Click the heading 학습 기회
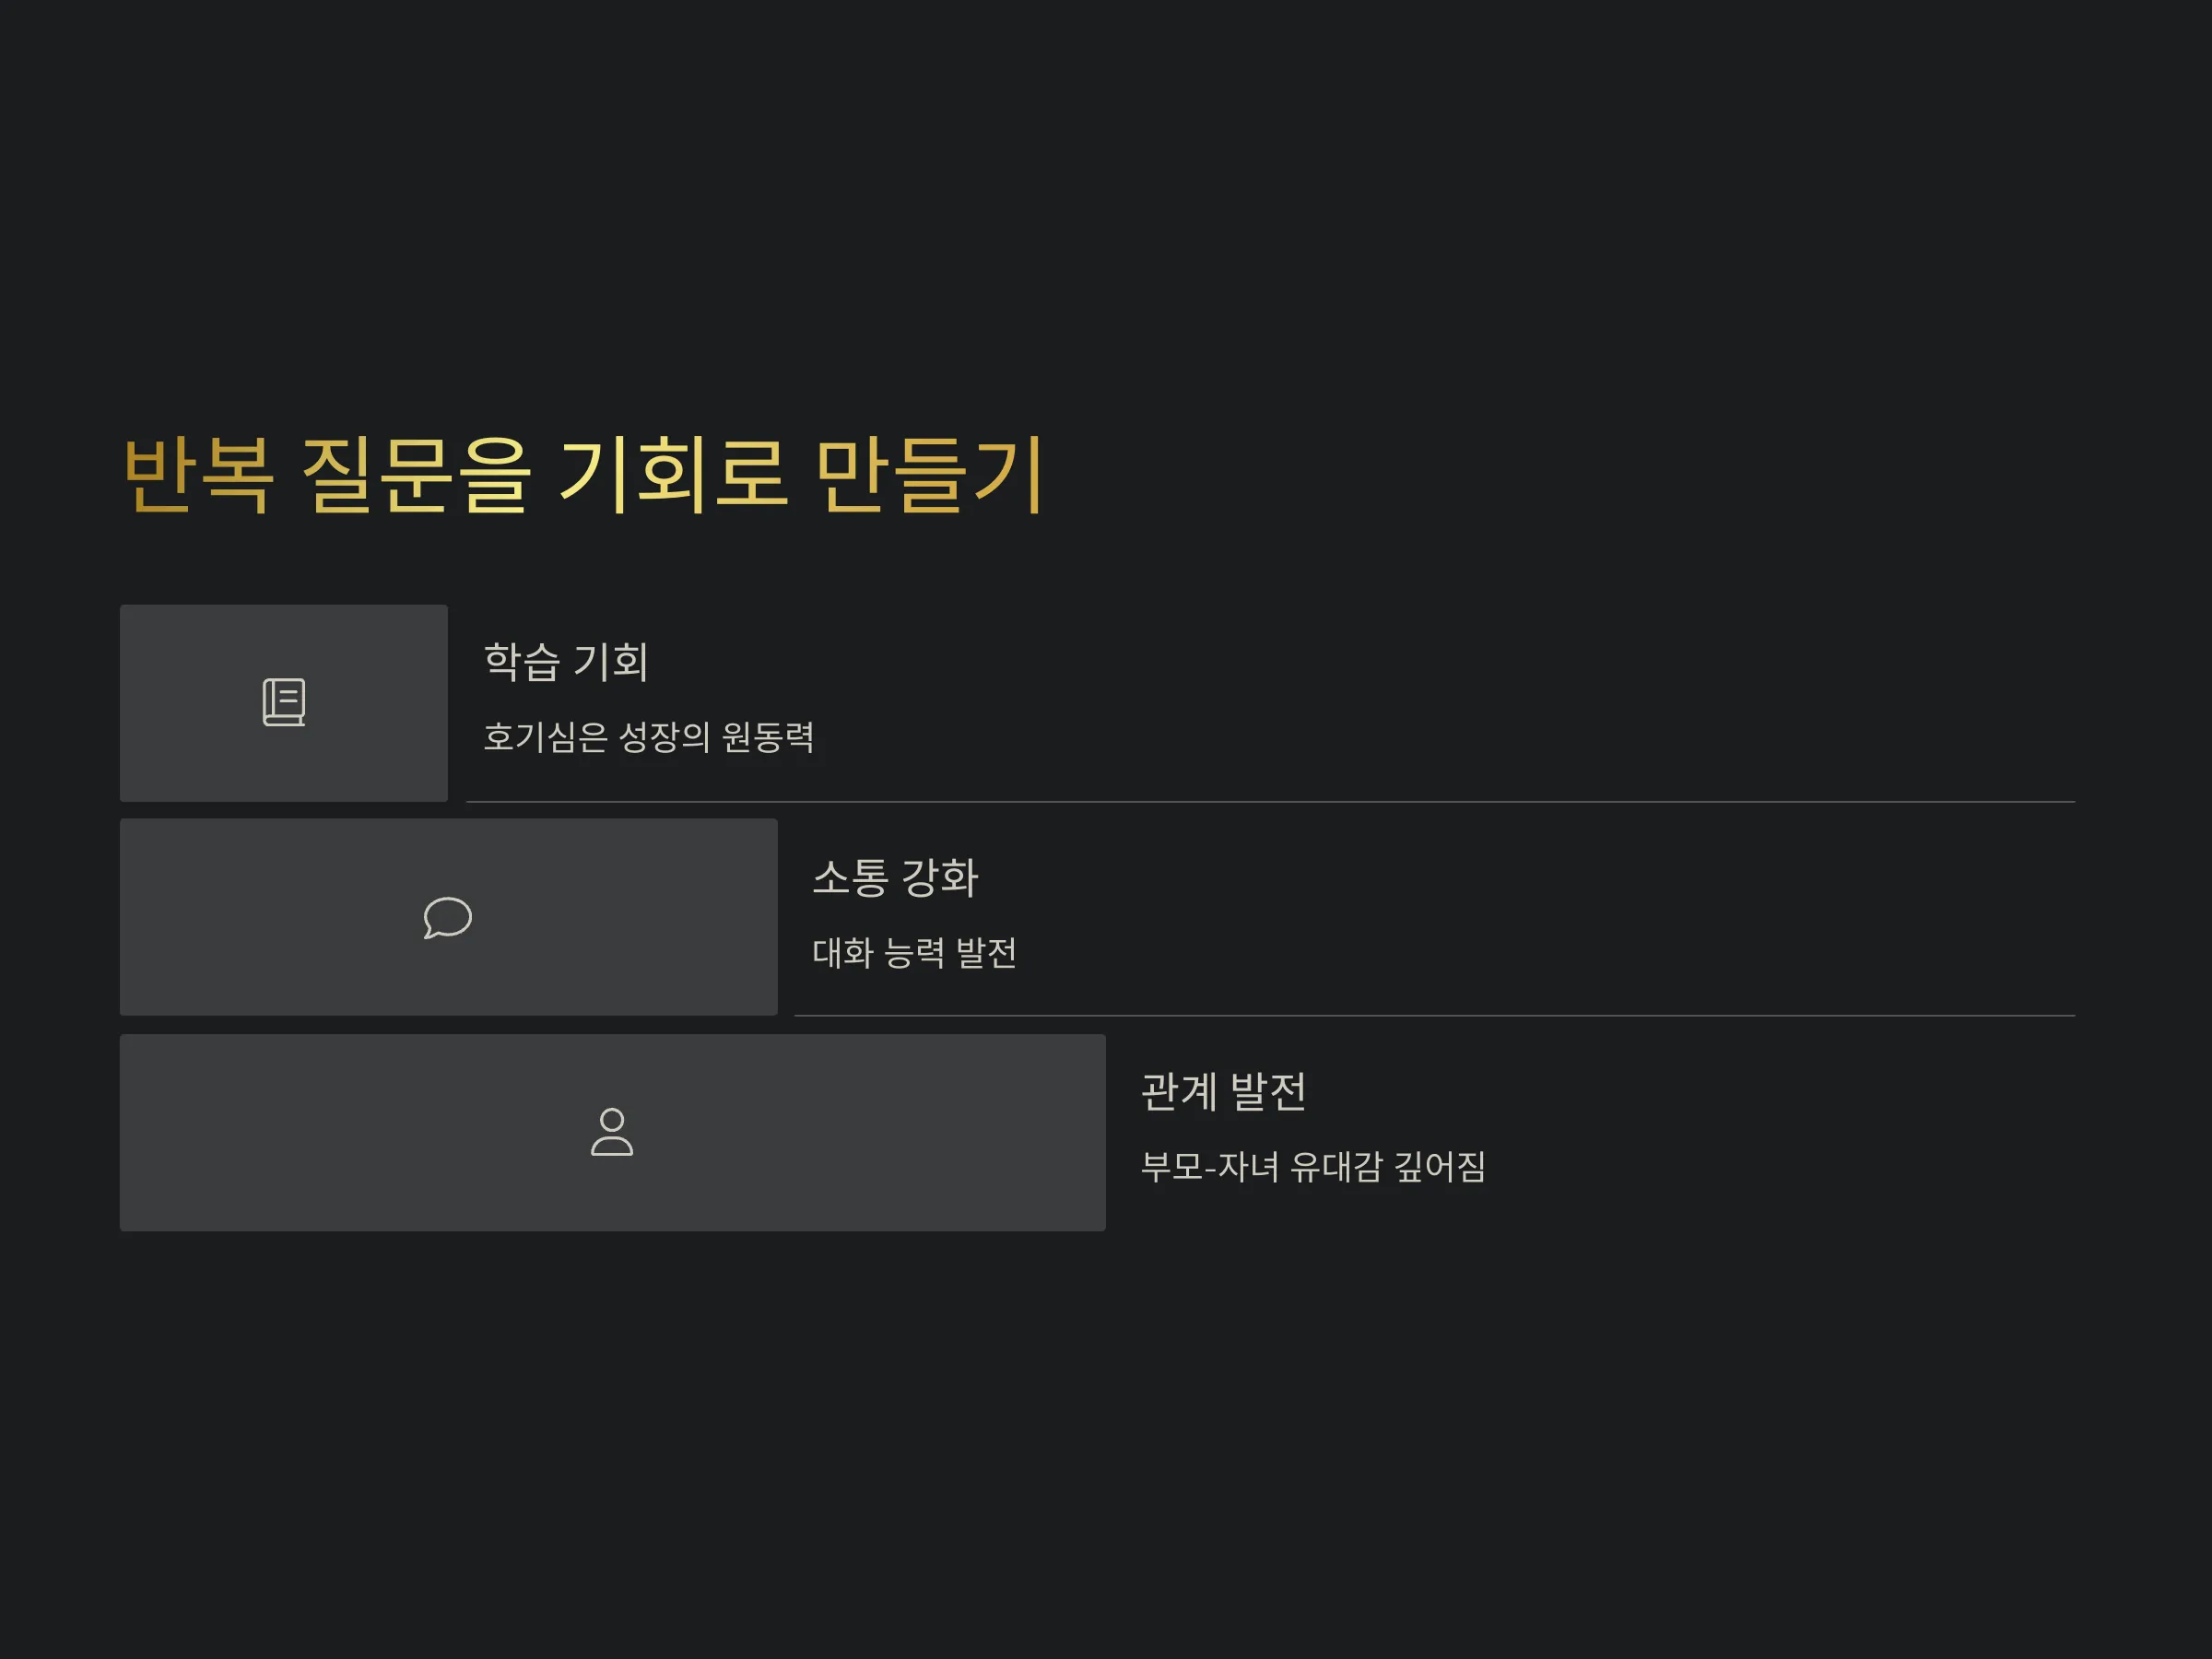This screenshot has width=2212, height=1659. tap(567, 662)
